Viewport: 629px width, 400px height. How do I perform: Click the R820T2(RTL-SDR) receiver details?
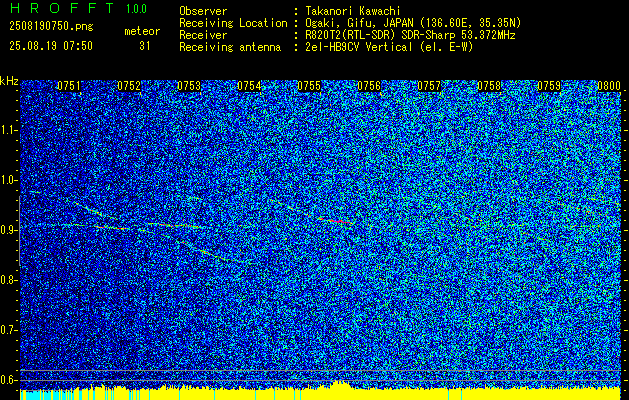410,35
